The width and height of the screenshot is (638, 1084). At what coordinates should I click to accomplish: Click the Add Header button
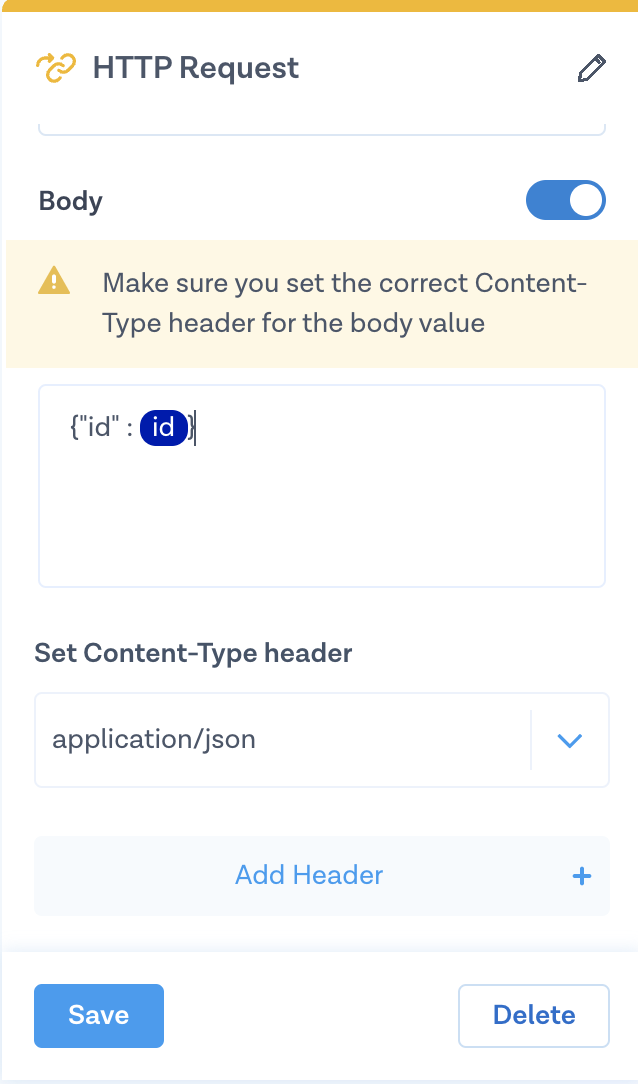coord(310,876)
